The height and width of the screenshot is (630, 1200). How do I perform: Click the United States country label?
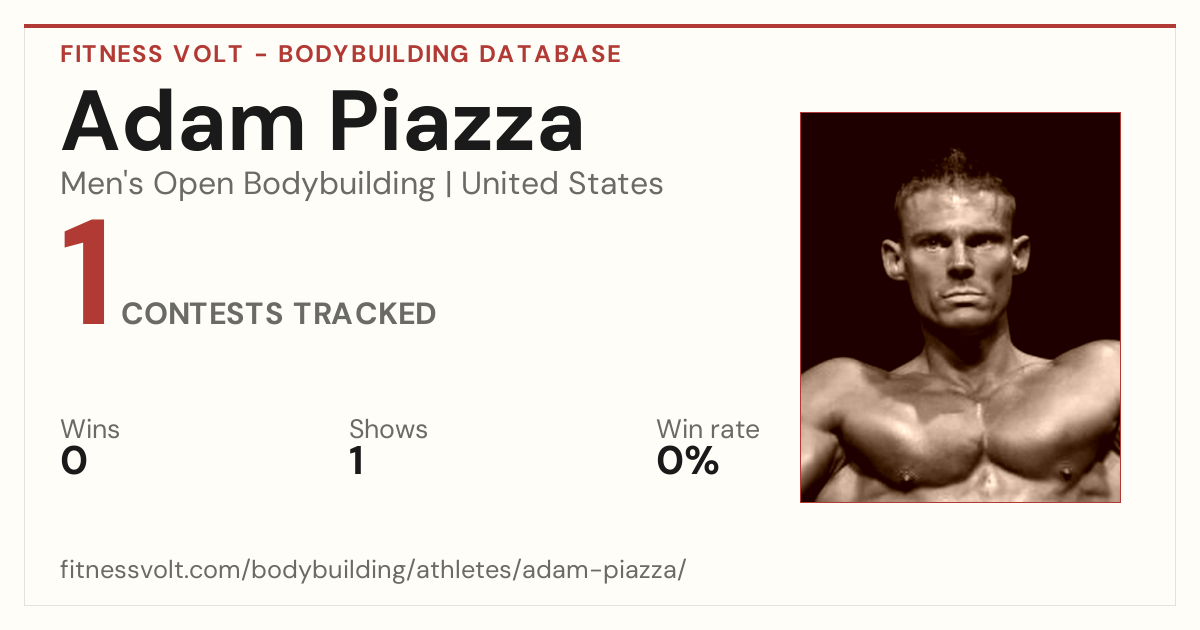coord(562,185)
